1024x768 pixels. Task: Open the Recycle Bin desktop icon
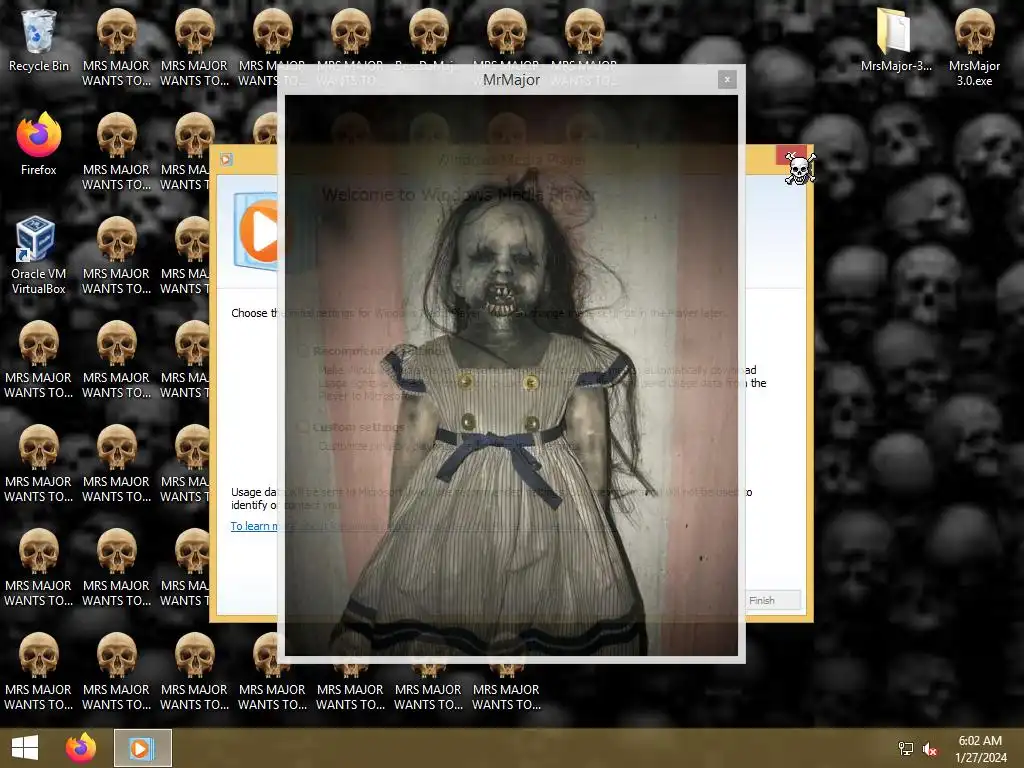click(x=39, y=40)
